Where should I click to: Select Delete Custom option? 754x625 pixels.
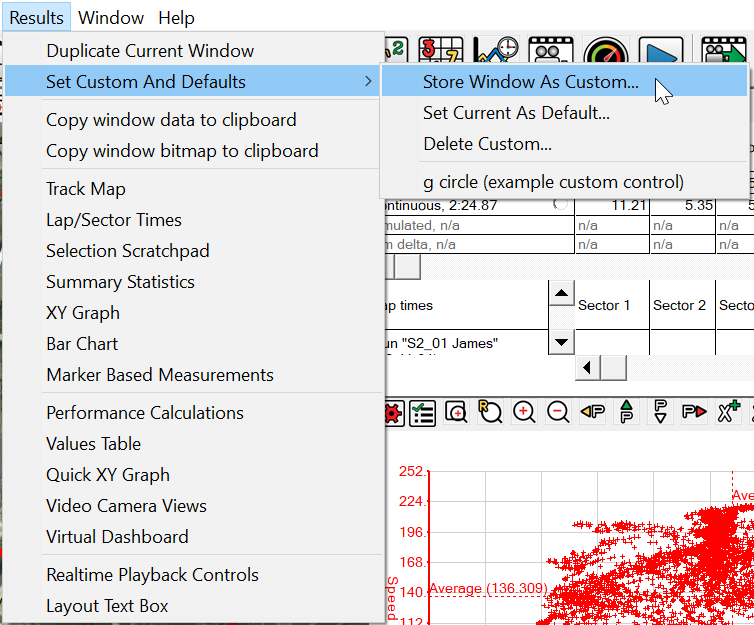(x=487, y=144)
